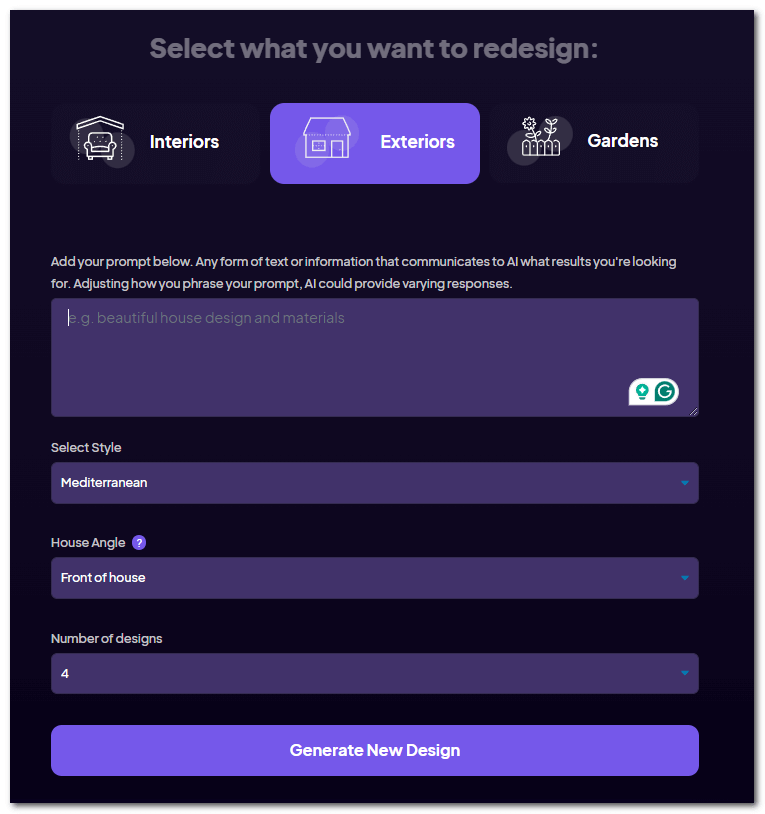Image resolution: width=765 pixels, height=814 pixels.
Task: Switch to the Gardens tab
Action: pyautogui.click(x=594, y=141)
